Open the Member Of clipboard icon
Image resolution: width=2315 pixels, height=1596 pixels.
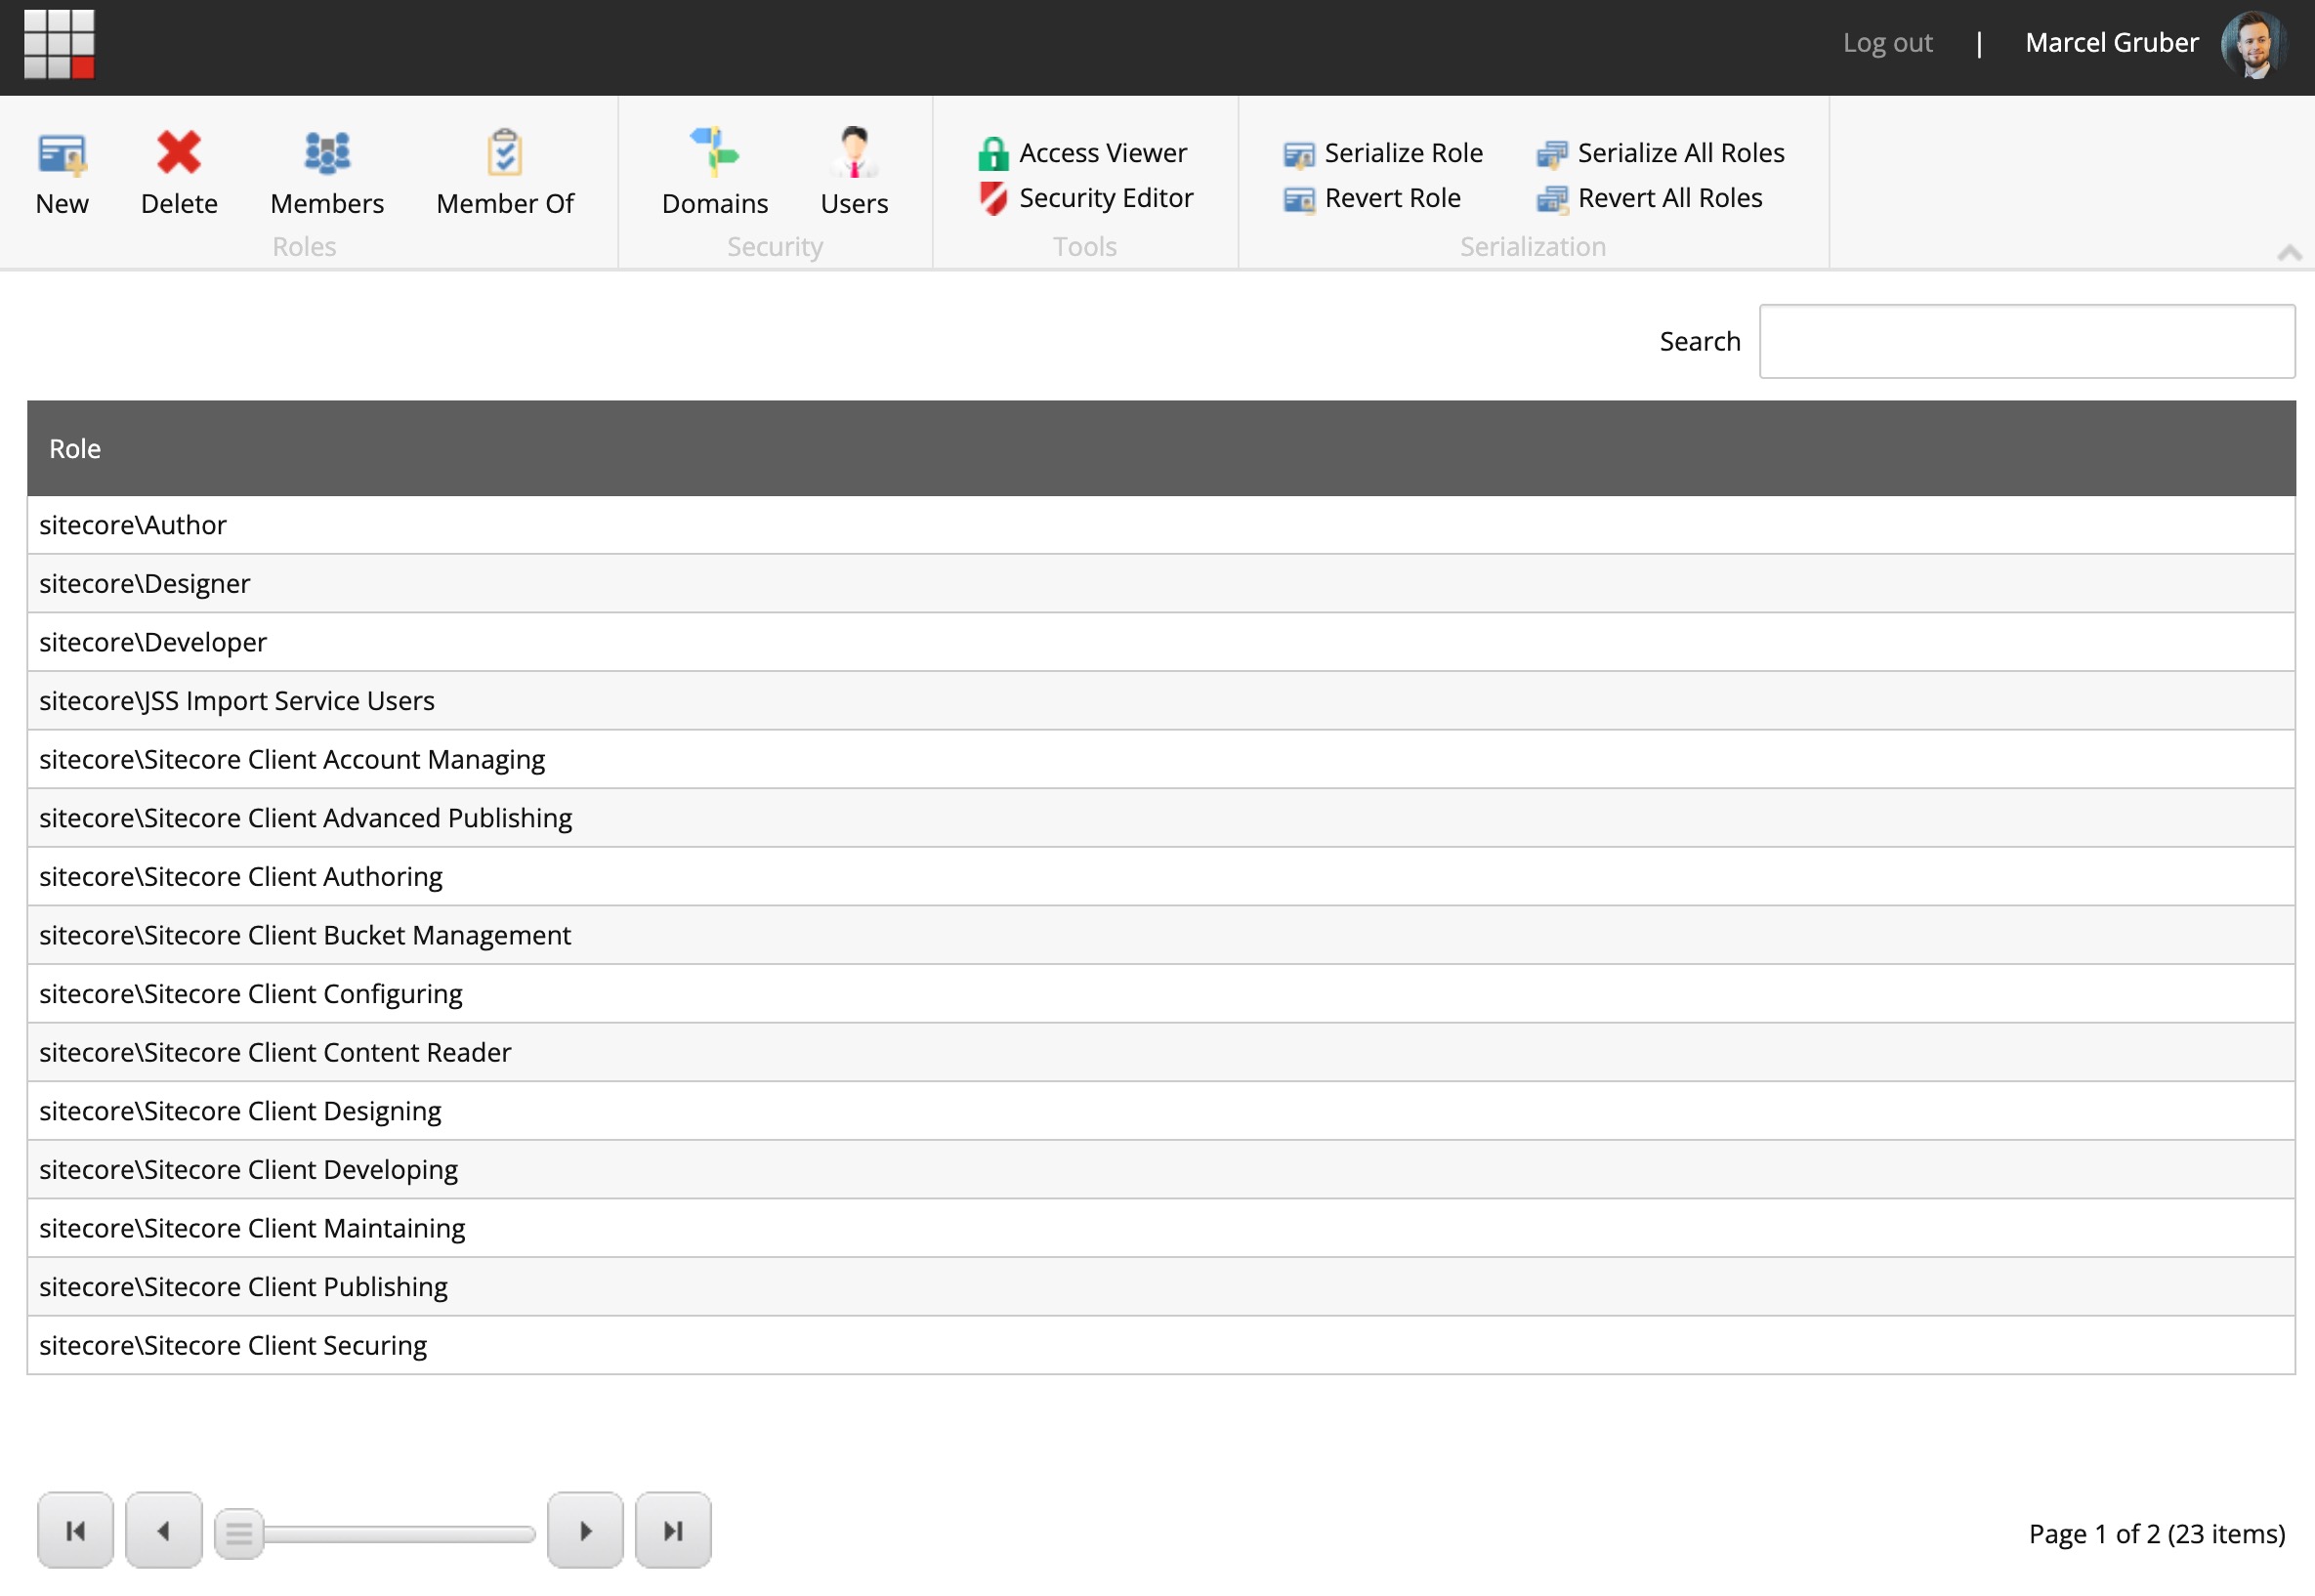click(x=505, y=152)
